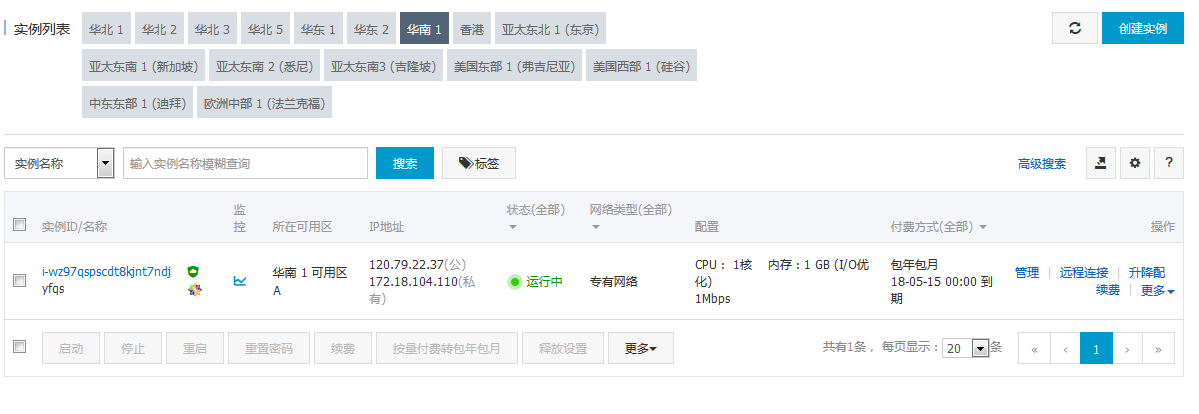
Task: Switch to 中东东部 1 (迪拜) region
Action: pyautogui.click(x=138, y=103)
